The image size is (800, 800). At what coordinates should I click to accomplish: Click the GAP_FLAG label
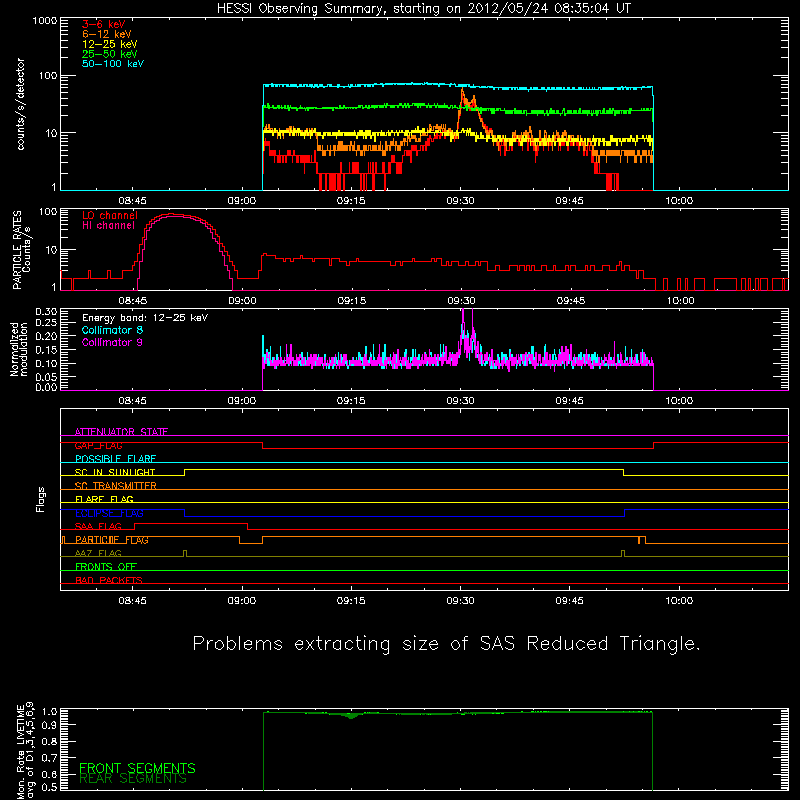click(98, 445)
